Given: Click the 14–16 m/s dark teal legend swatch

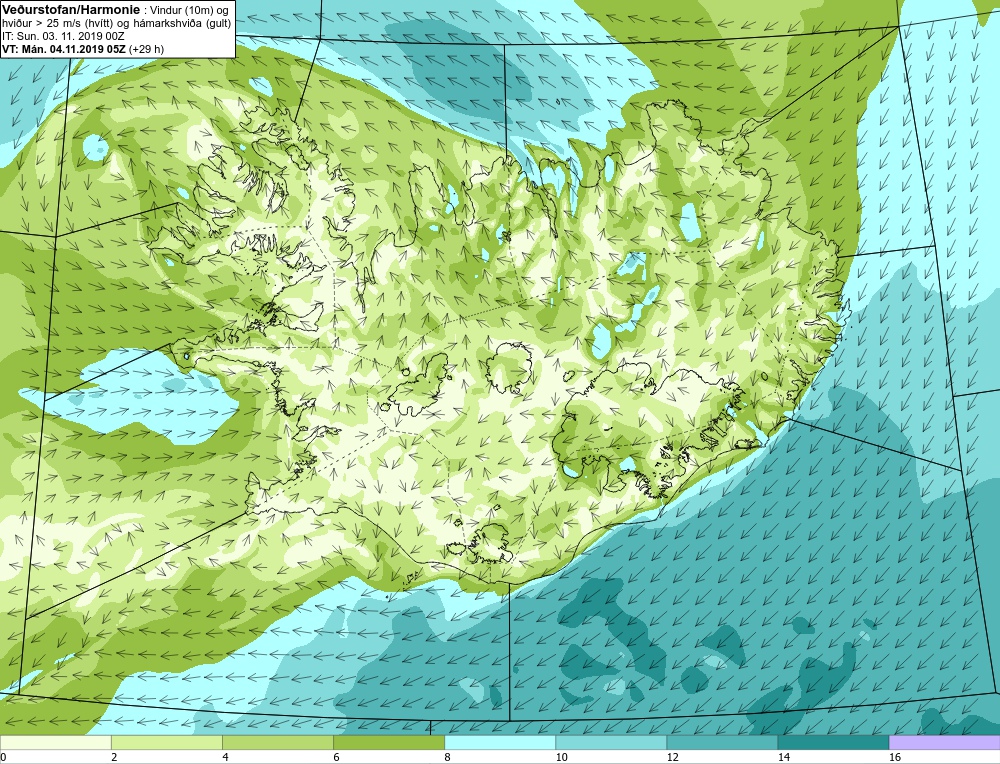Looking at the screenshot, I should [833, 742].
